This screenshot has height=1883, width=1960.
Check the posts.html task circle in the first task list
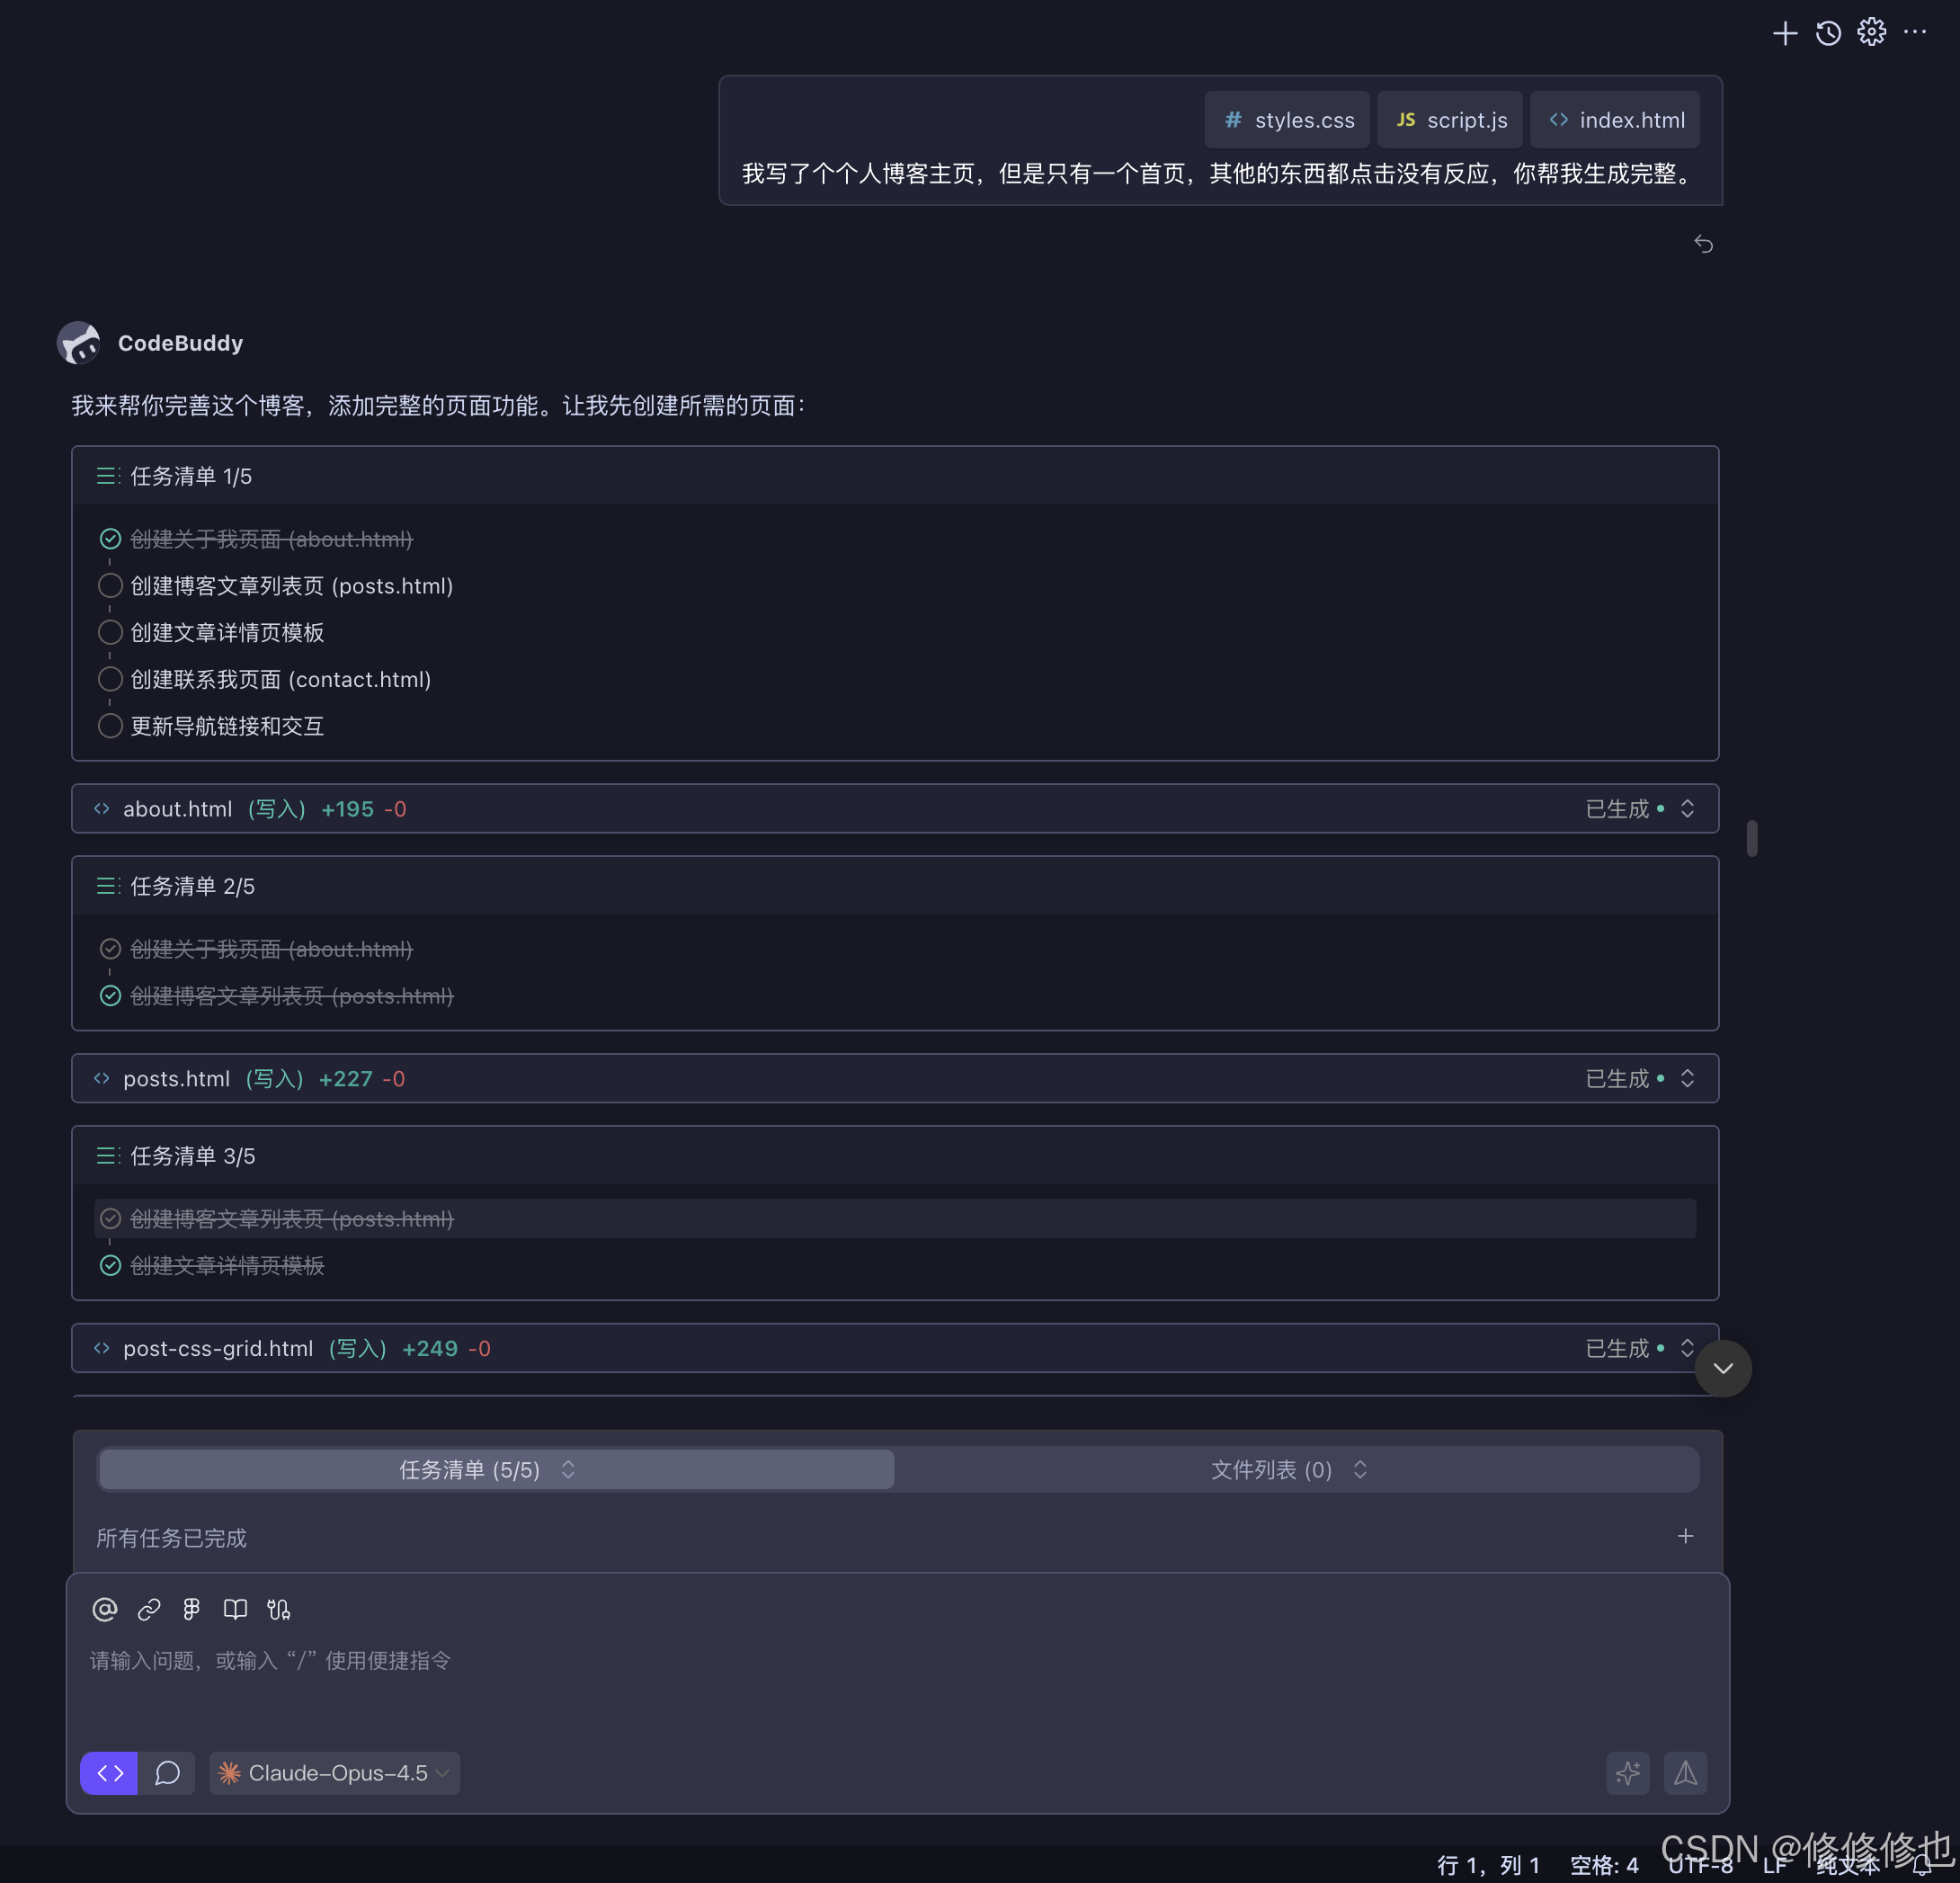[111, 586]
